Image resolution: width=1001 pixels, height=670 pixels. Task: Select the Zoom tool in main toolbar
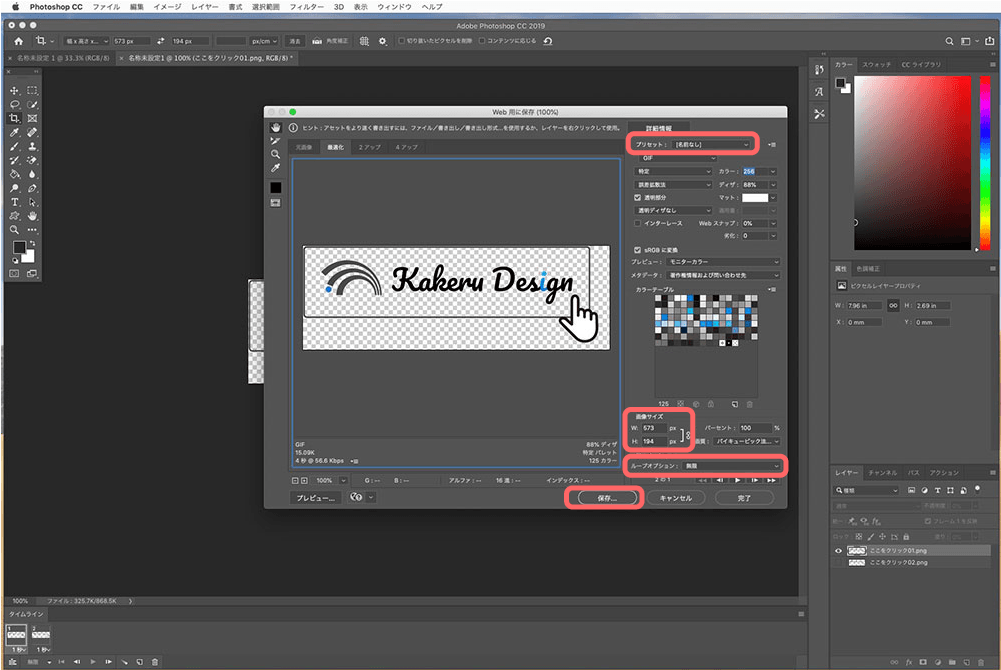point(14,230)
